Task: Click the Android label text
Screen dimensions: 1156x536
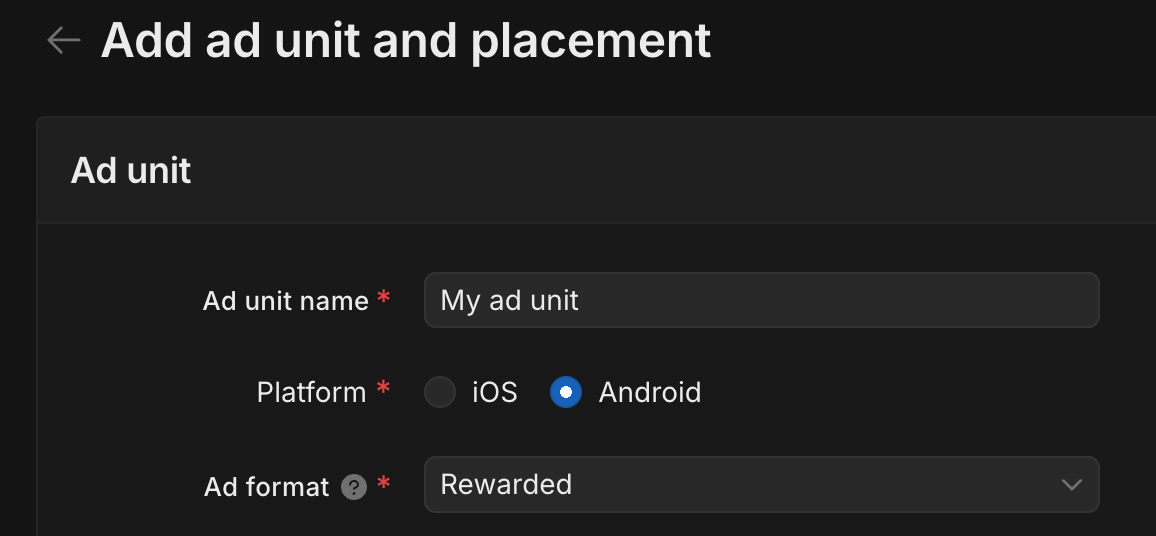Action: (649, 392)
